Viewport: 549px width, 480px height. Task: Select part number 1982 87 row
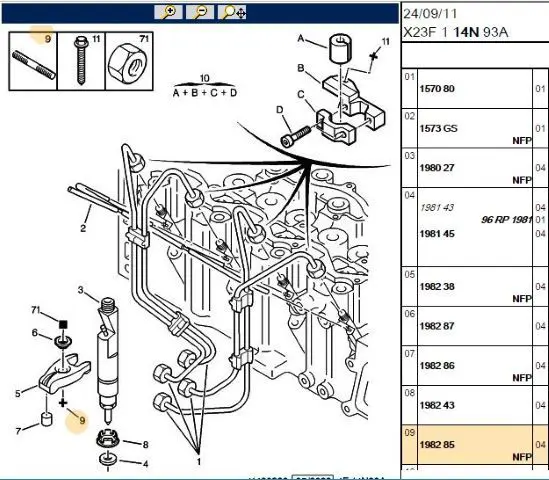coord(475,326)
